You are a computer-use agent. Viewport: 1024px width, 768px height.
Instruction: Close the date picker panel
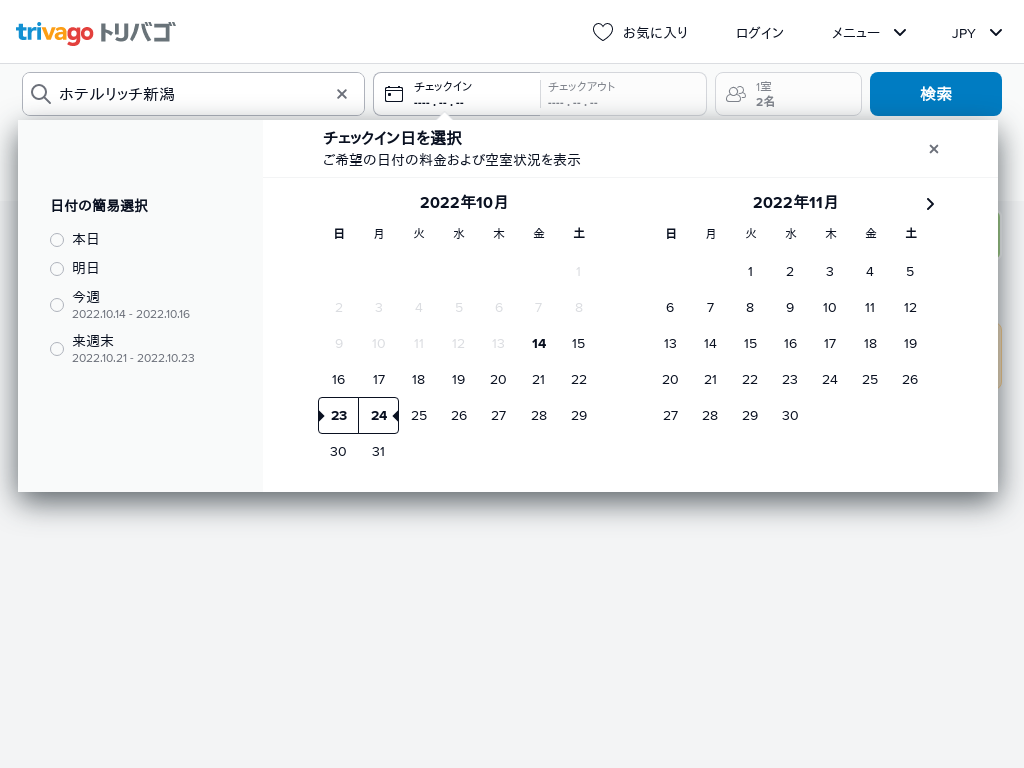[x=933, y=149]
